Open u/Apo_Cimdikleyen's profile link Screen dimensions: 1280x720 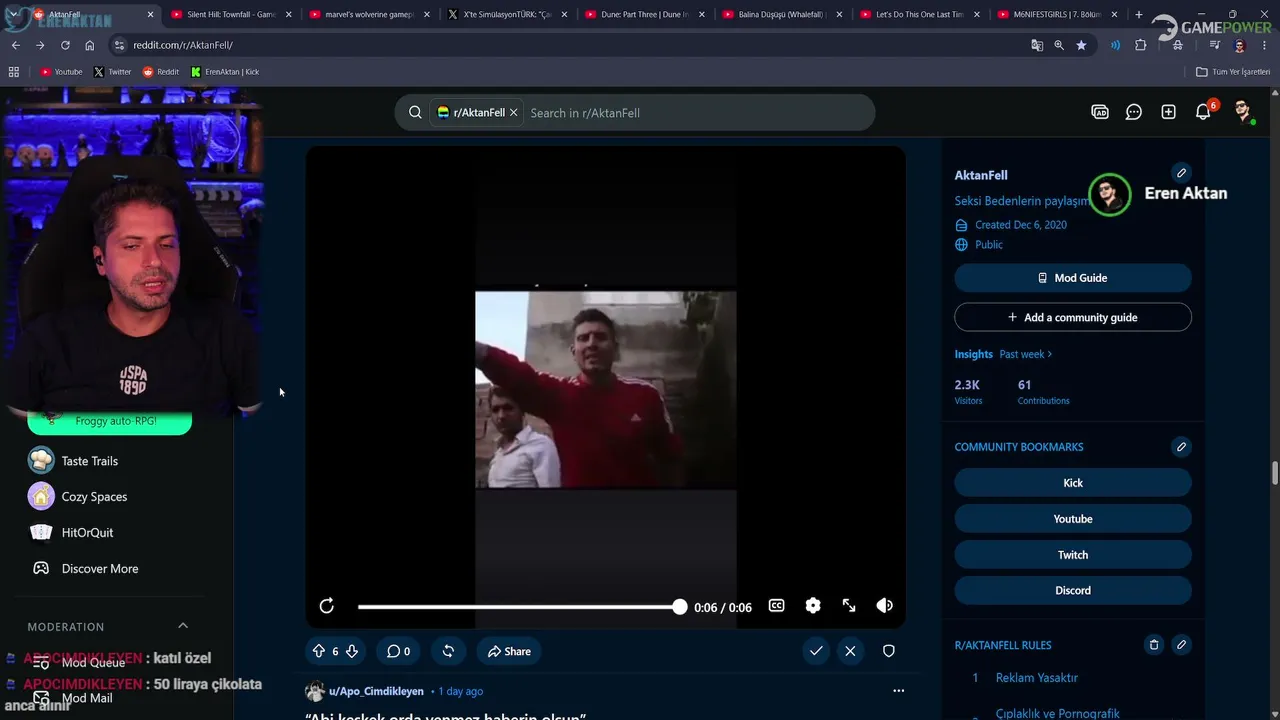[x=376, y=691]
